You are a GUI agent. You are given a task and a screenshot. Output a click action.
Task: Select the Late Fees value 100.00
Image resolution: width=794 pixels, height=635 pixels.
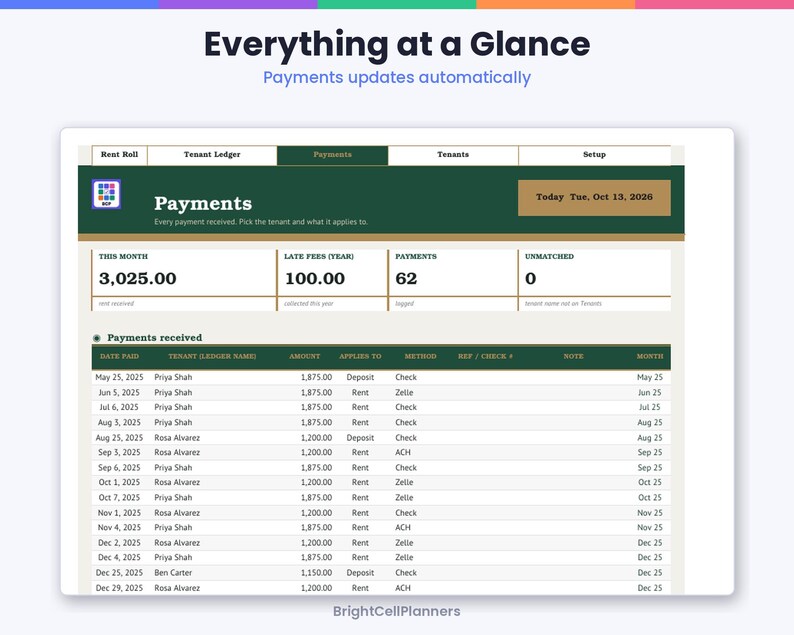click(x=314, y=279)
